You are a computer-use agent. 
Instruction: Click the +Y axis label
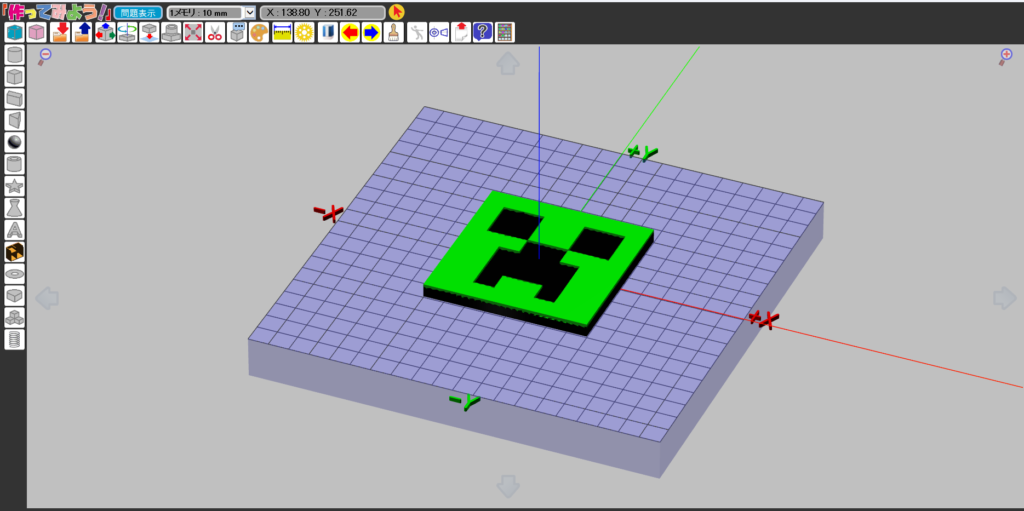click(642, 153)
